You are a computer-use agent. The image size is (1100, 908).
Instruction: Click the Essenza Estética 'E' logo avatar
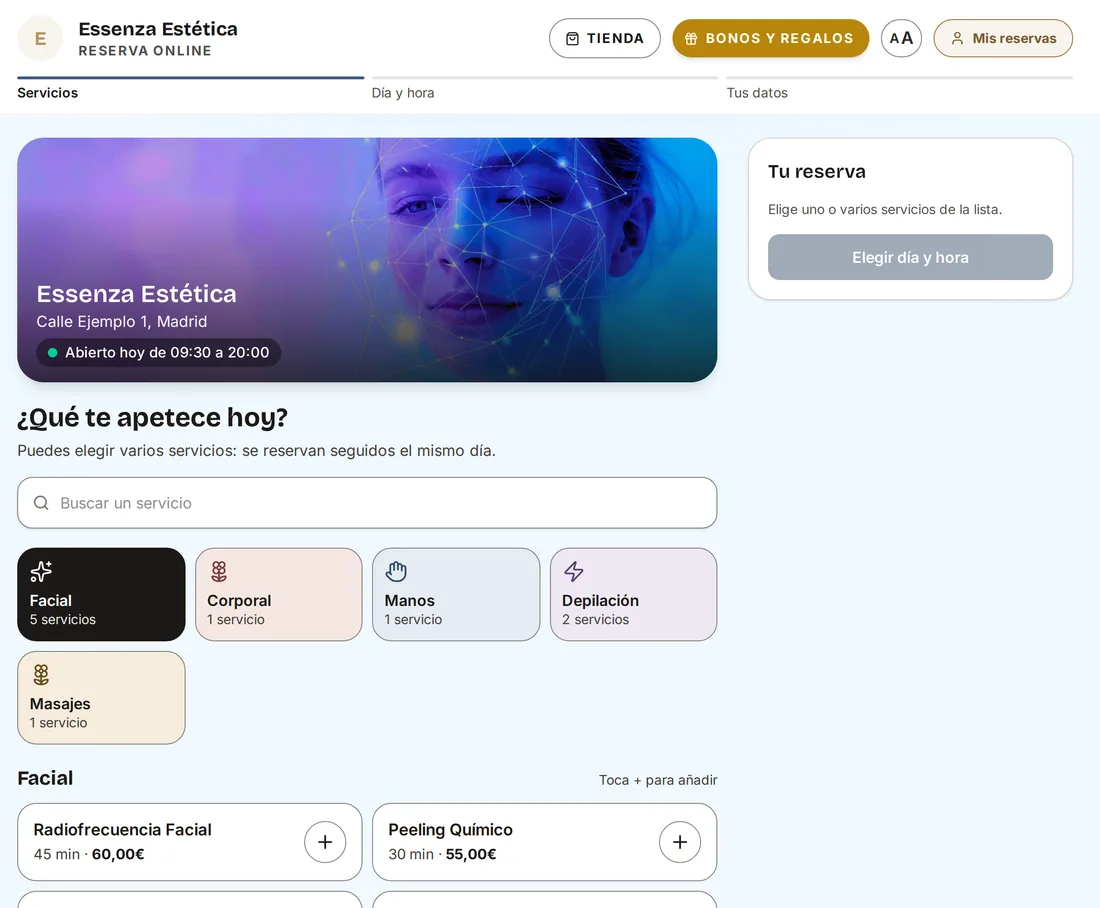coord(40,39)
